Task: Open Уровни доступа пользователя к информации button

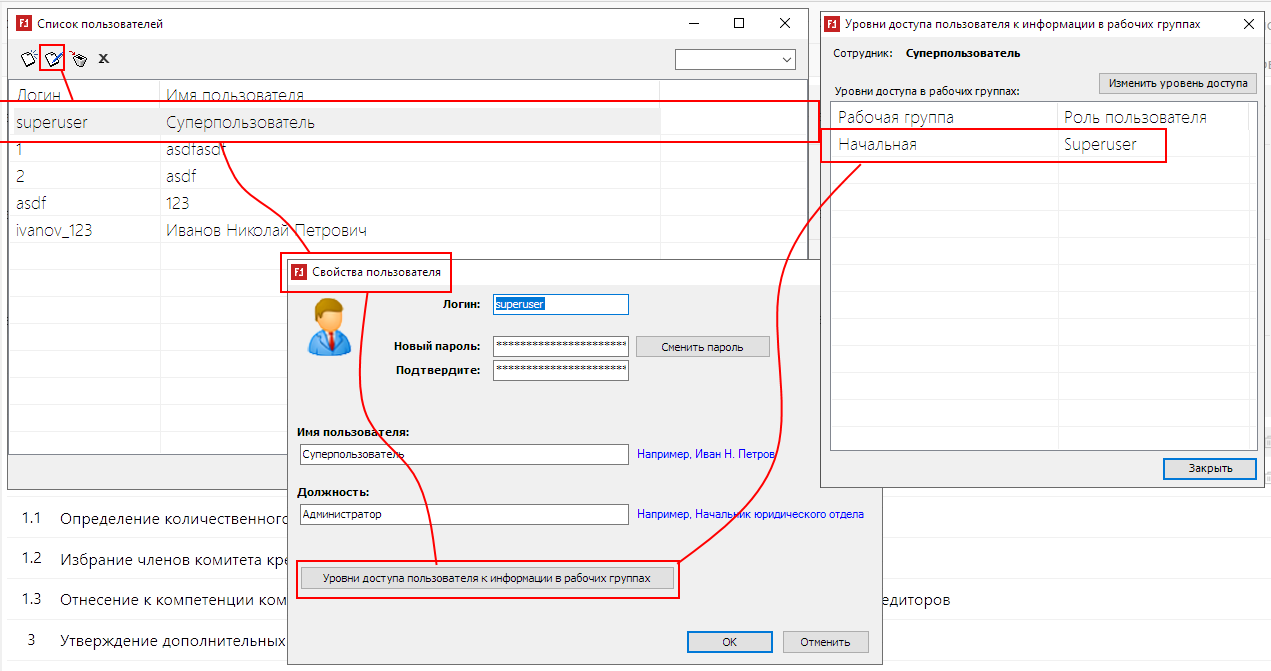Action: pos(487,578)
